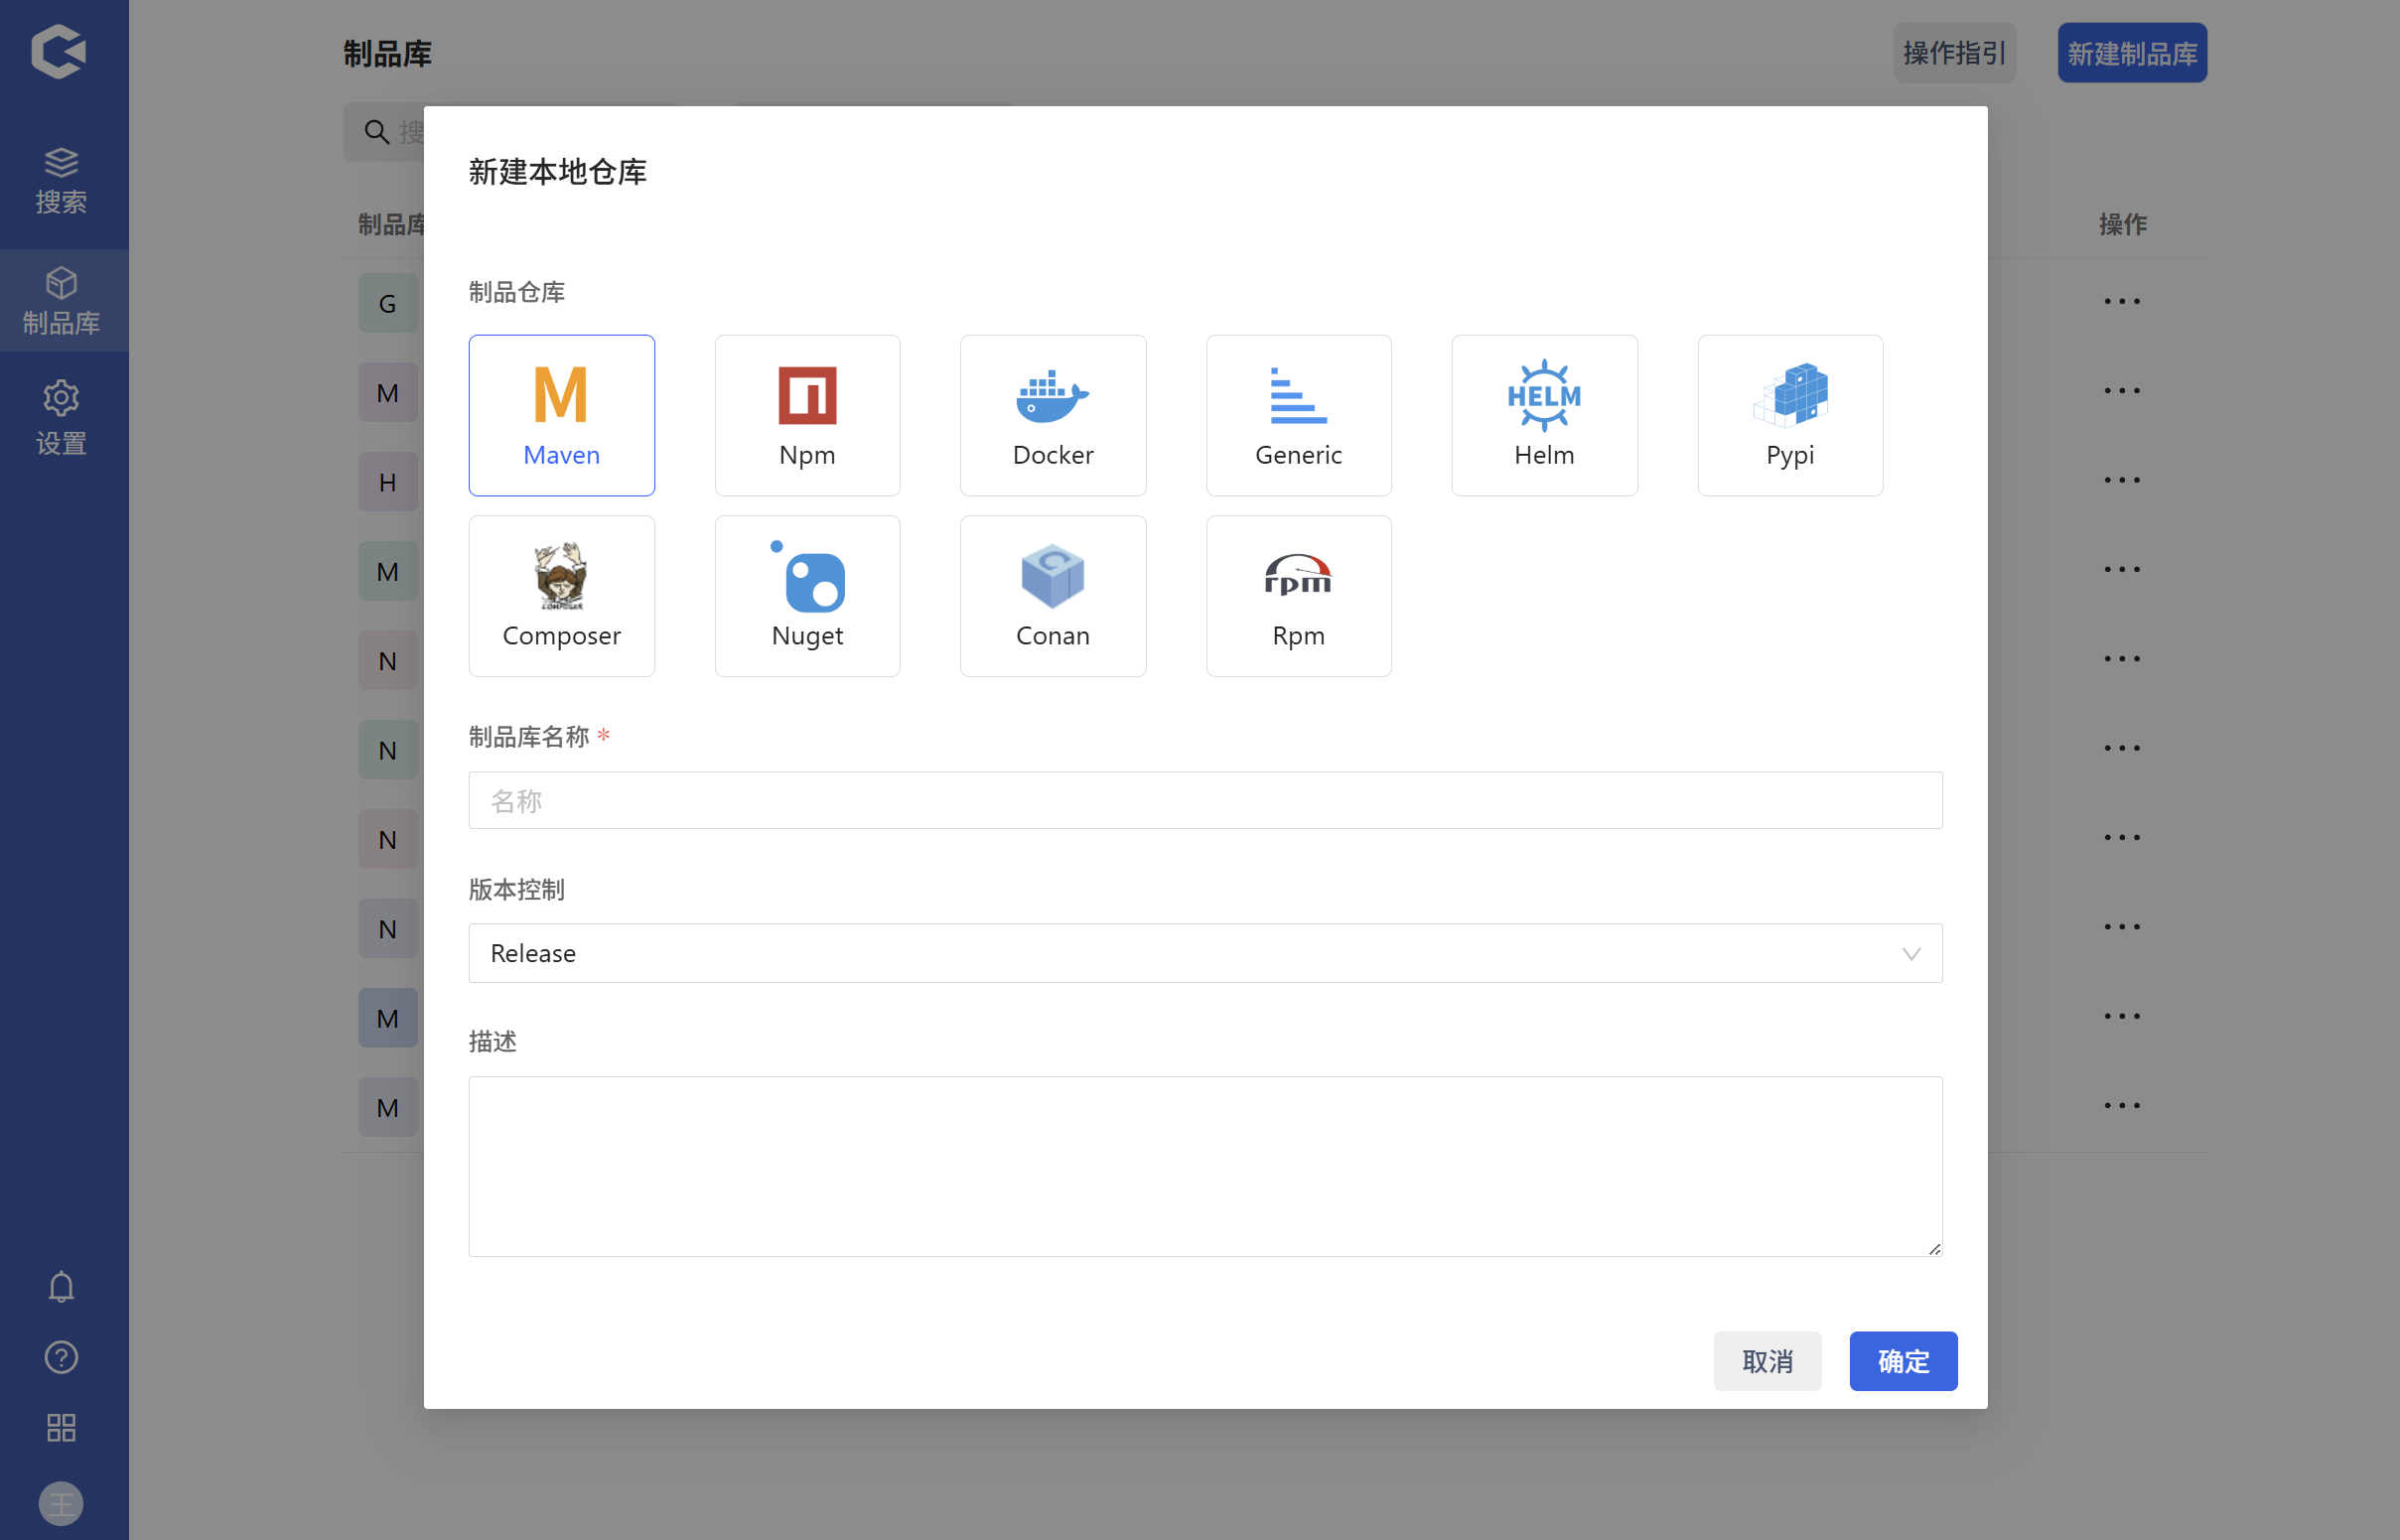Choose the Composer repository type
The image size is (2400, 1540).
[x=561, y=596]
